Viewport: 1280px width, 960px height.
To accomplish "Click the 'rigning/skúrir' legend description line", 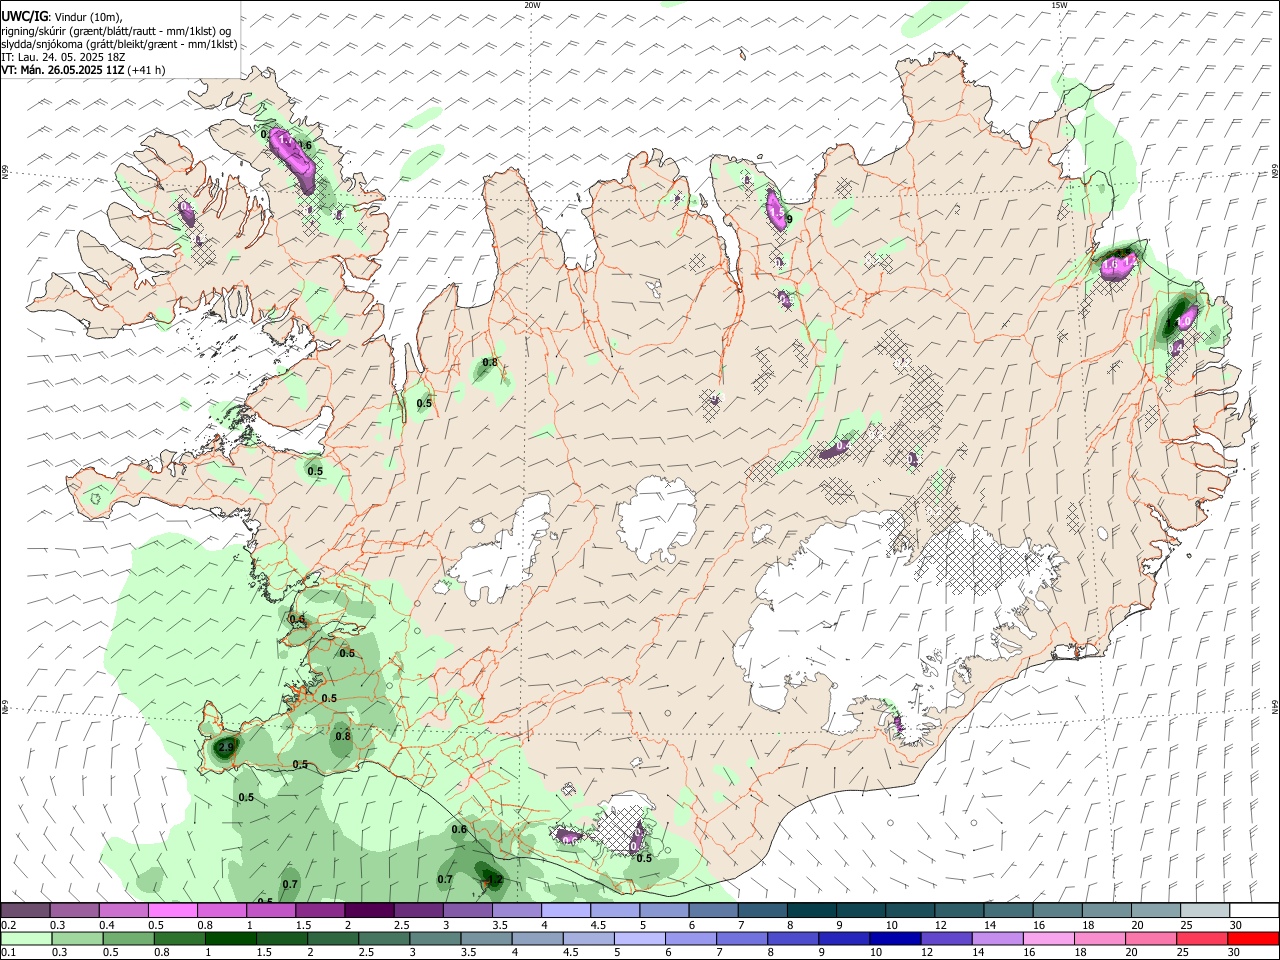I will (x=116, y=31).
